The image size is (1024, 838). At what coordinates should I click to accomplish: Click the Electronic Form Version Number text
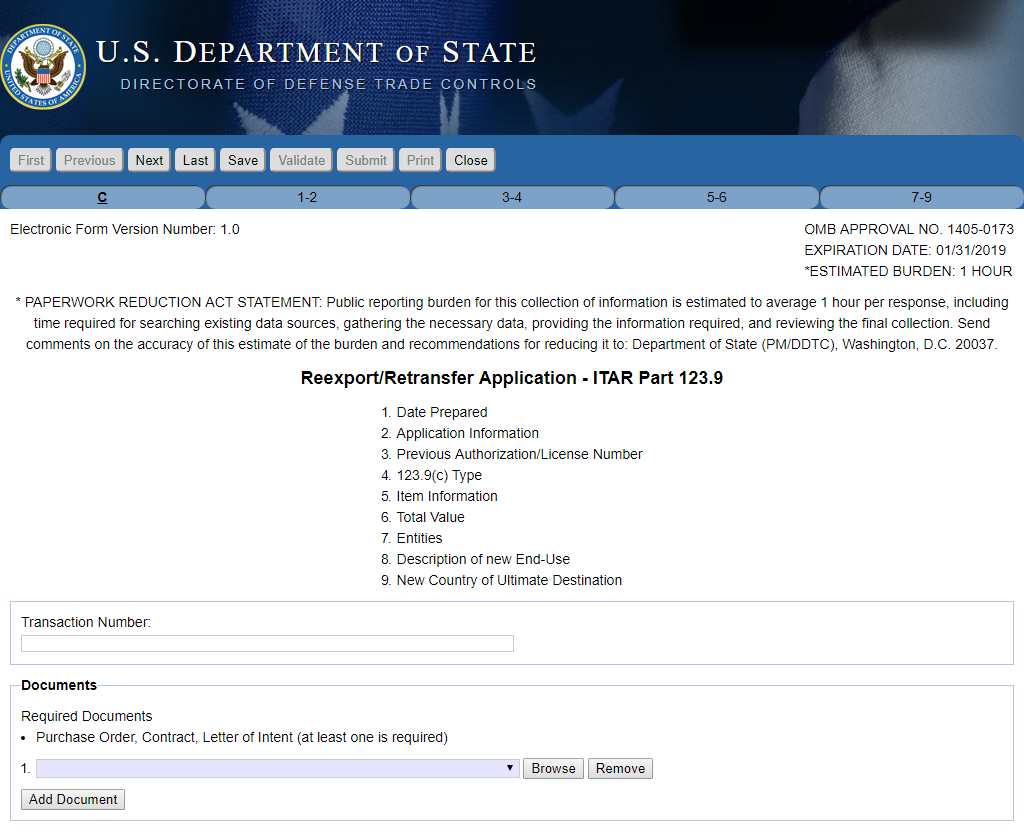coord(125,229)
